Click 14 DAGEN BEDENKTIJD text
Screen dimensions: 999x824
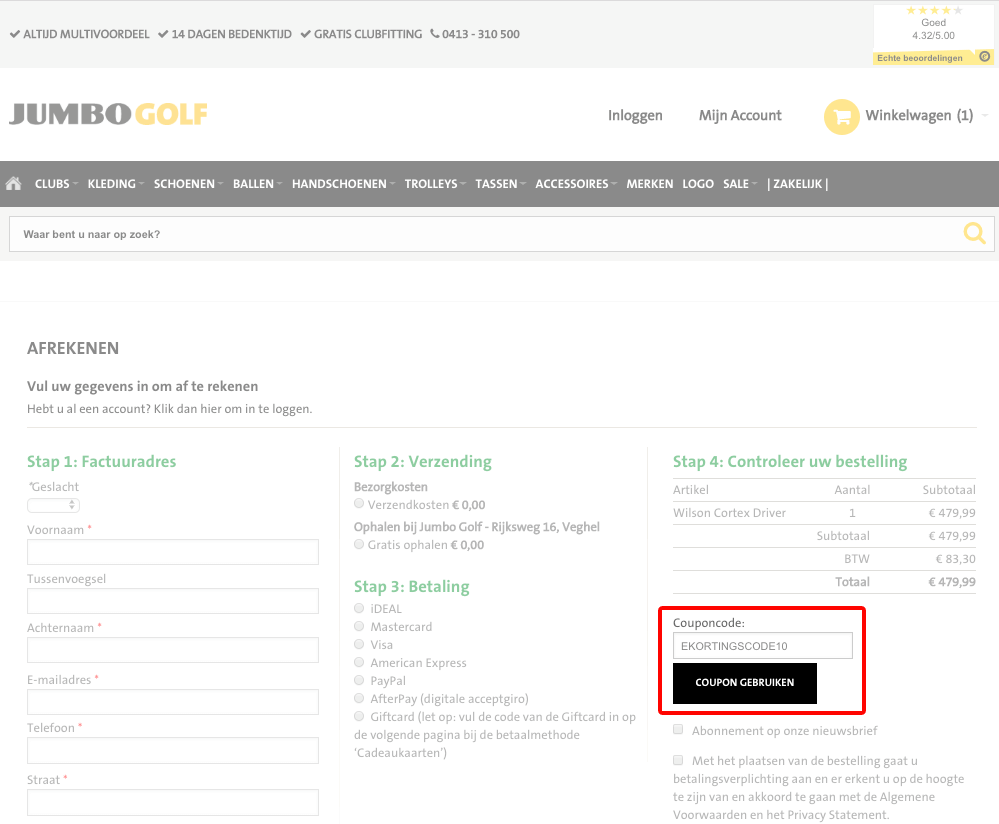[x=231, y=34]
